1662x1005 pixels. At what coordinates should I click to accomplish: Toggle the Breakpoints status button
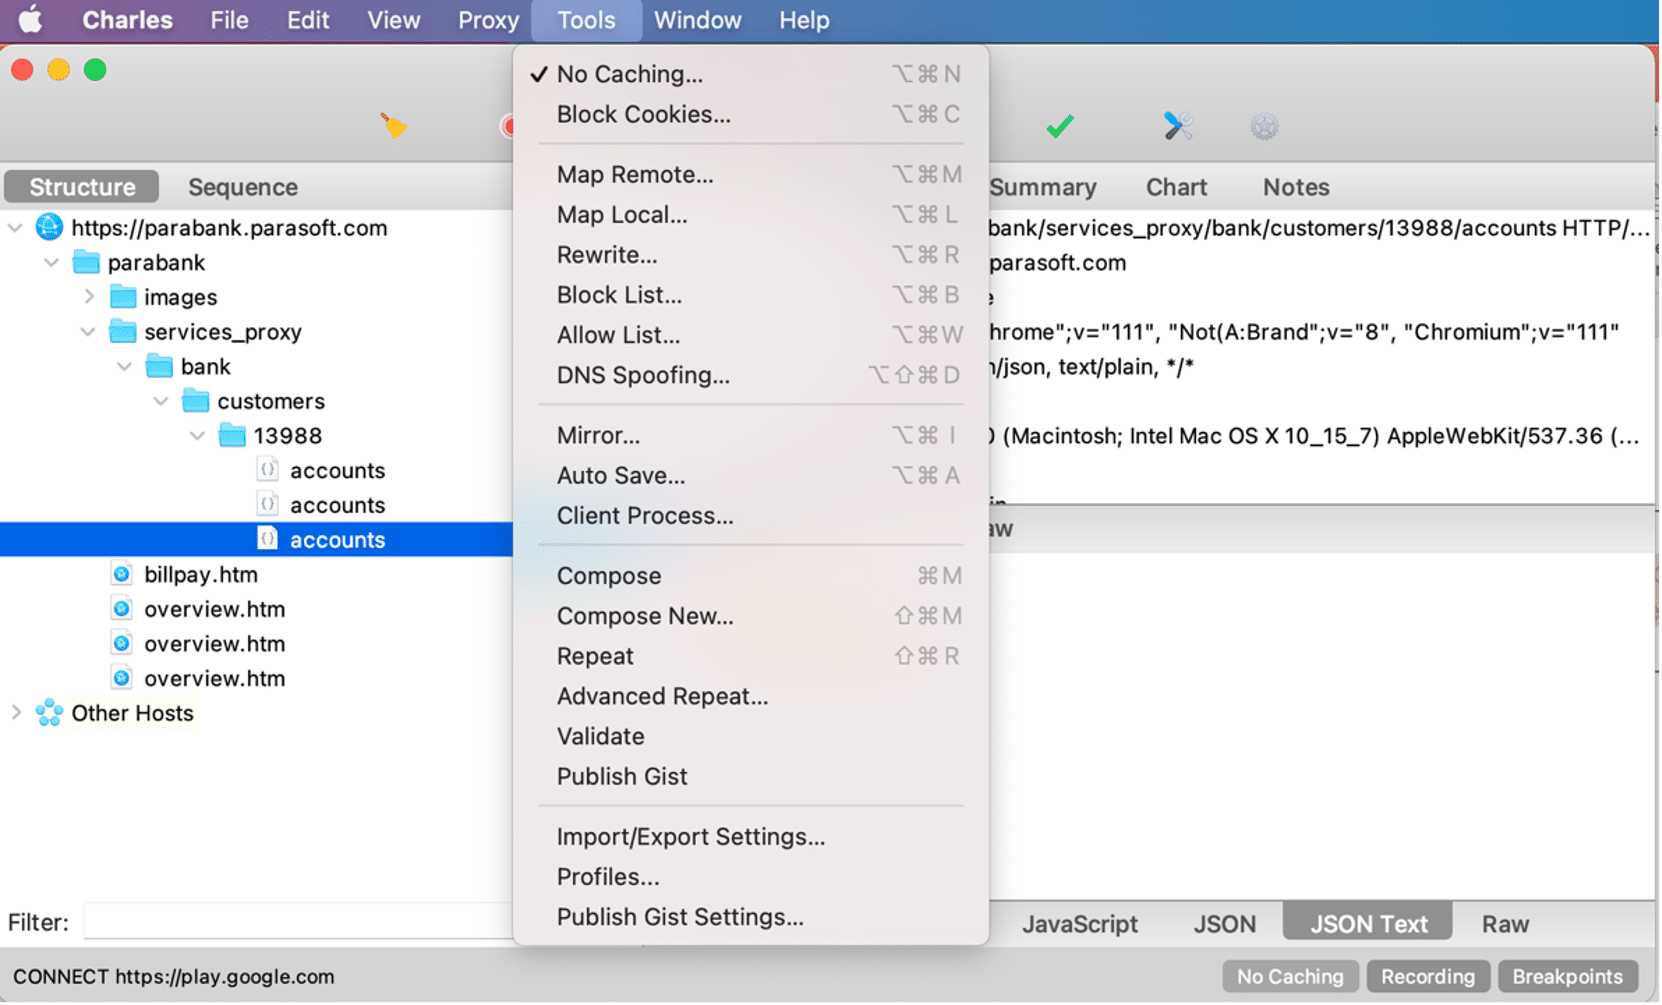[1567, 976]
